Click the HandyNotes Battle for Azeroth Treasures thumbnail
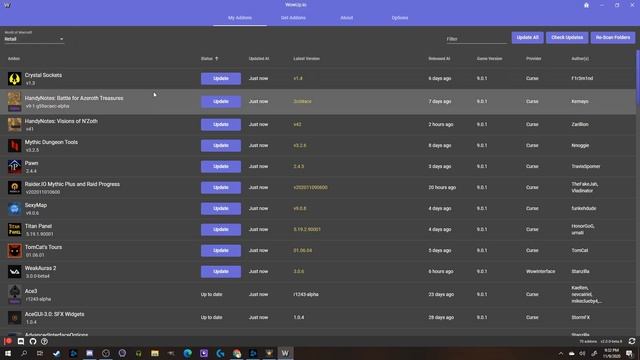Viewport: 640px width, 360px height. 14,101
